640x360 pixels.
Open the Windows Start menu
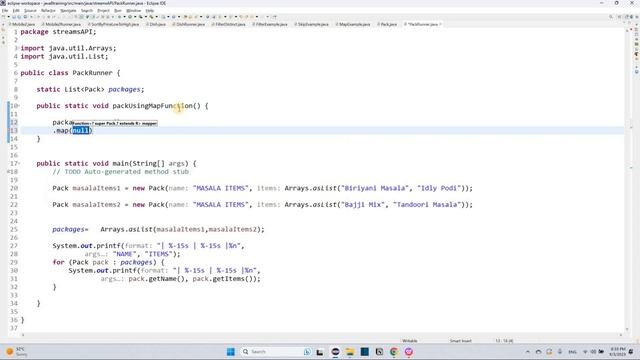coord(231,352)
